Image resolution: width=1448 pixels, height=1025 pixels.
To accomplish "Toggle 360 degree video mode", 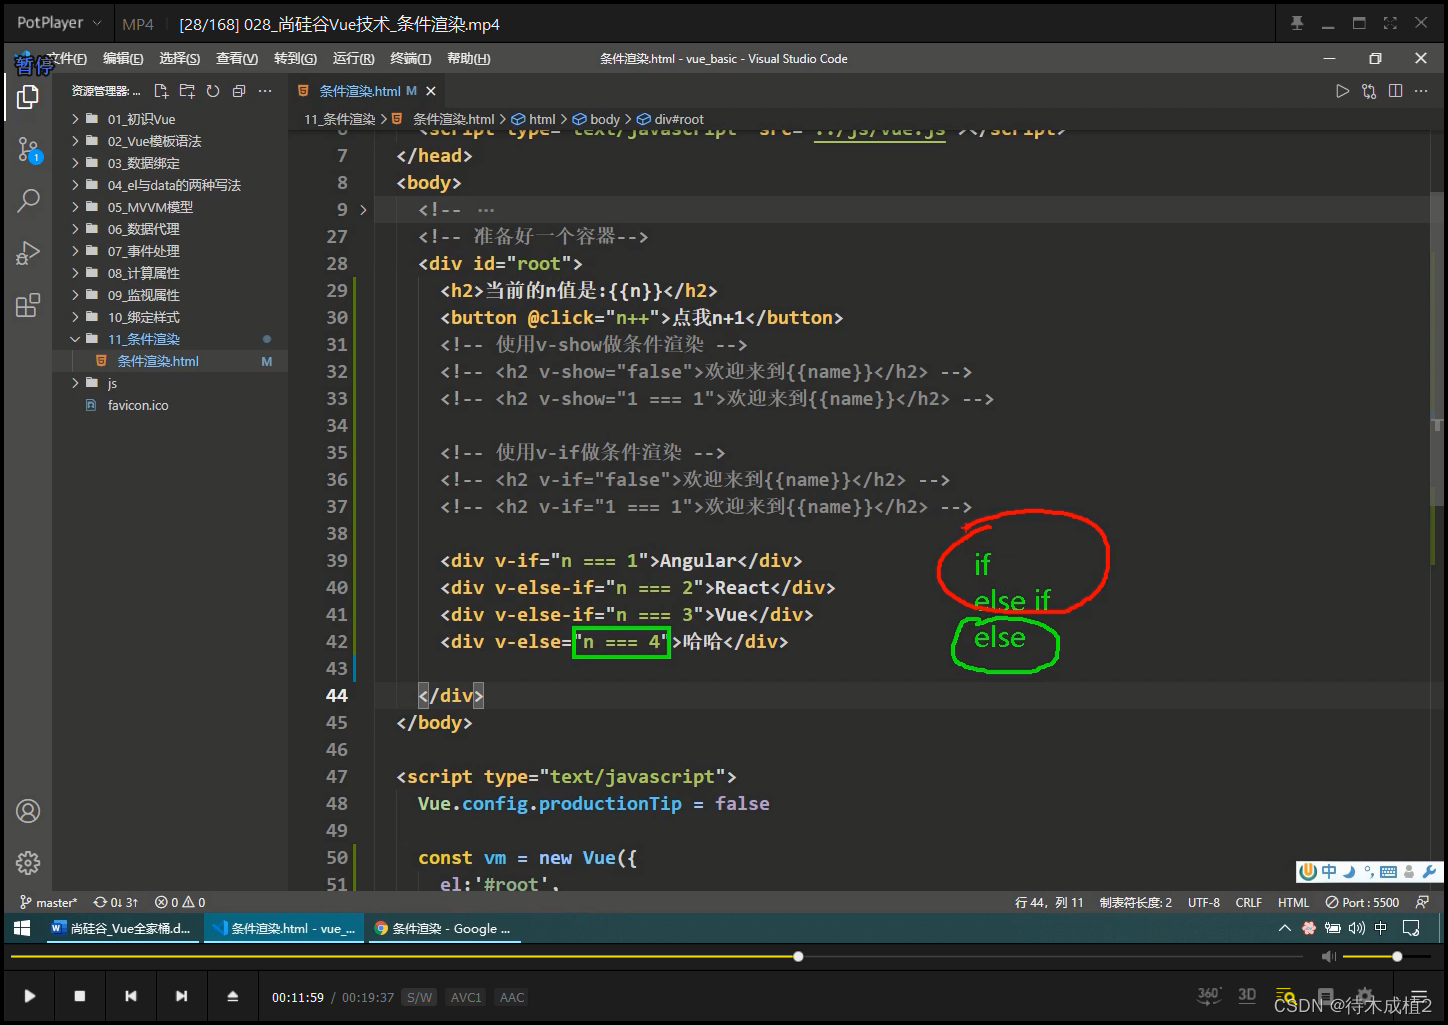I will [1209, 995].
